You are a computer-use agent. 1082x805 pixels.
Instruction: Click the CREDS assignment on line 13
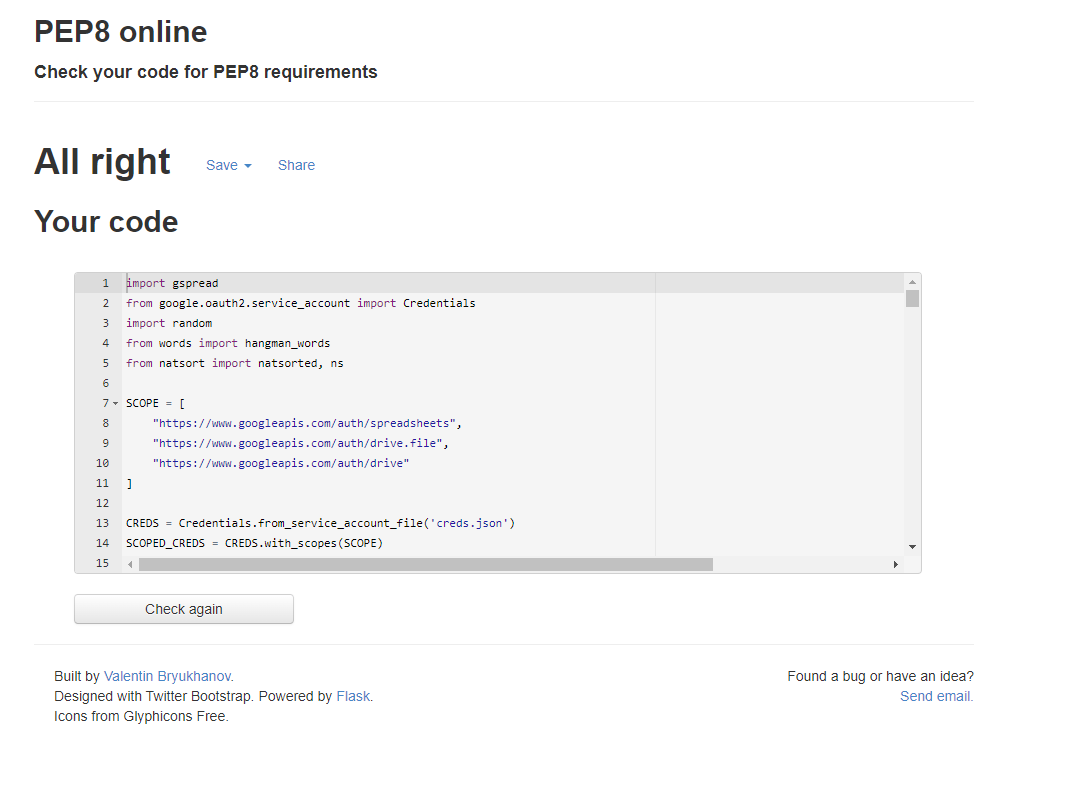[x=320, y=524]
